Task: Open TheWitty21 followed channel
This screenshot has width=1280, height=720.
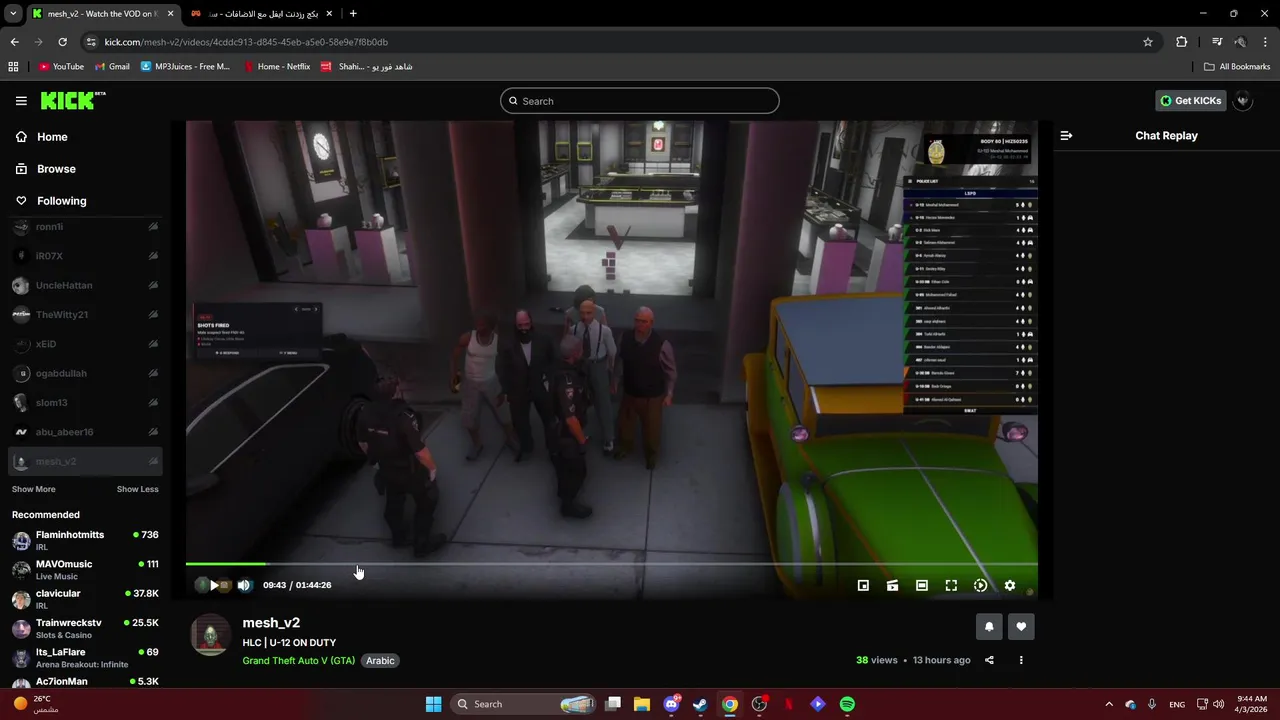Action: pyautogui.click(x=85, y=315)
